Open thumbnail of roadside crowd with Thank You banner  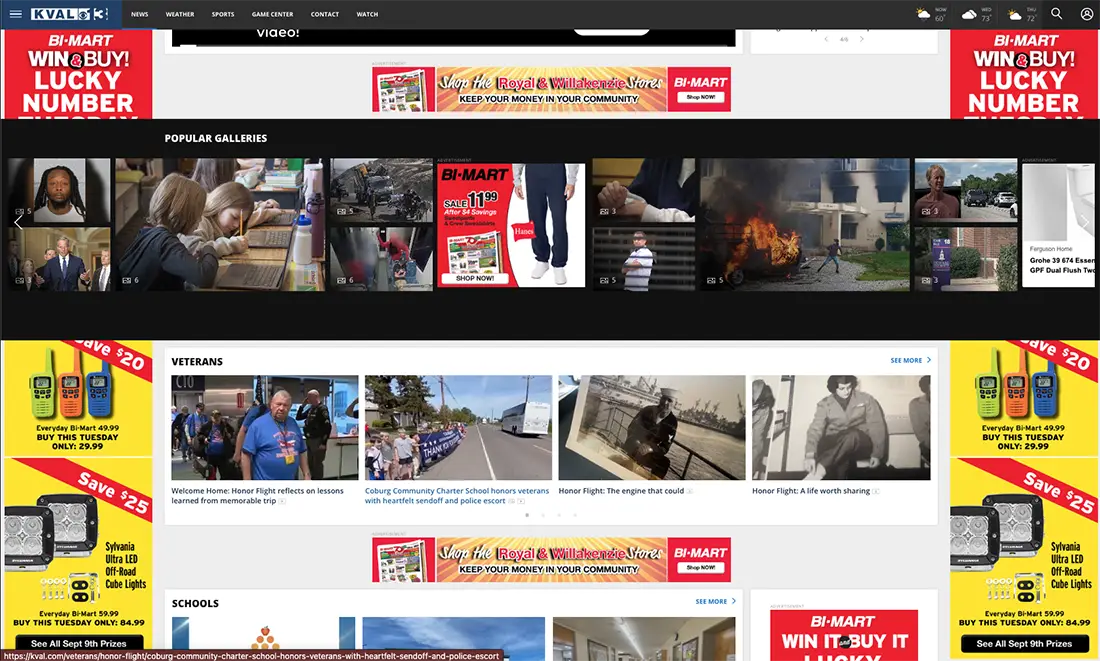click(458, 427)
